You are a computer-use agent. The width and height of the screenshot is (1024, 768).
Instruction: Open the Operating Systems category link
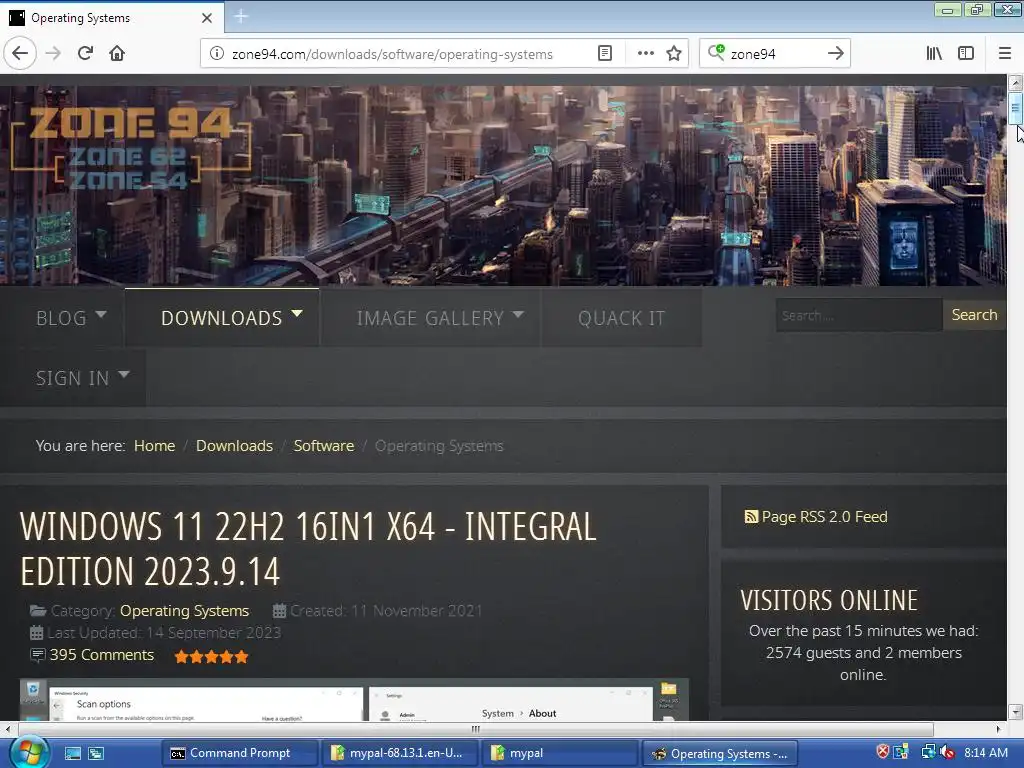185,611
